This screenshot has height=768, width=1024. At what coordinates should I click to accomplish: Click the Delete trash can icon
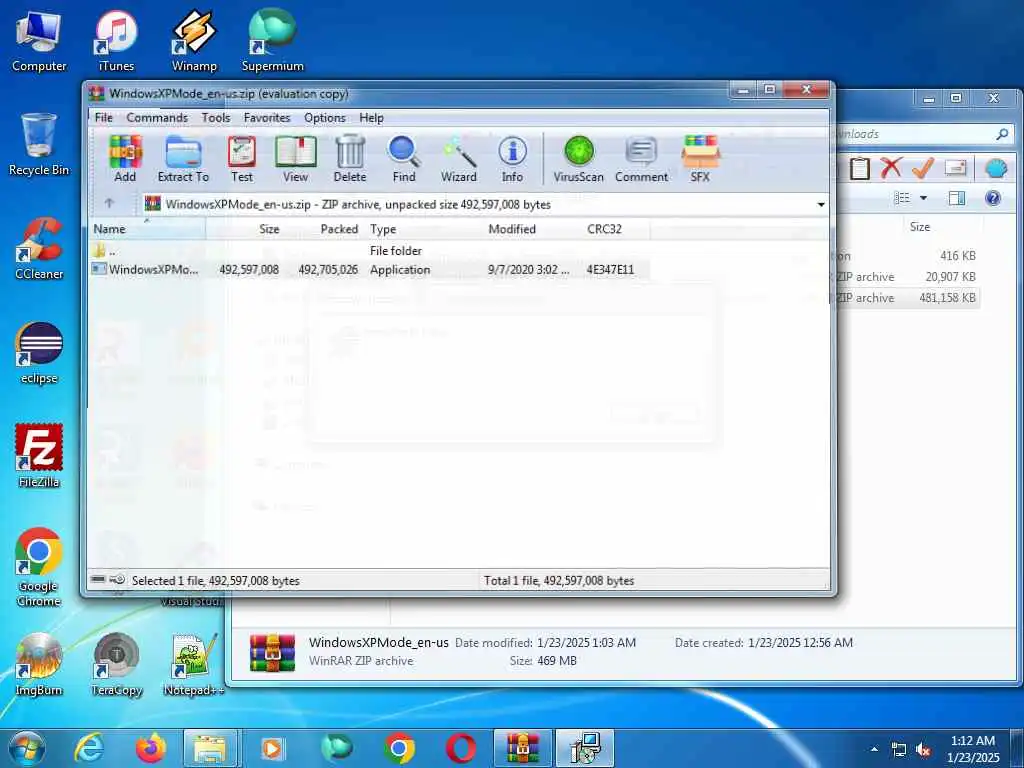coord(349,159)
